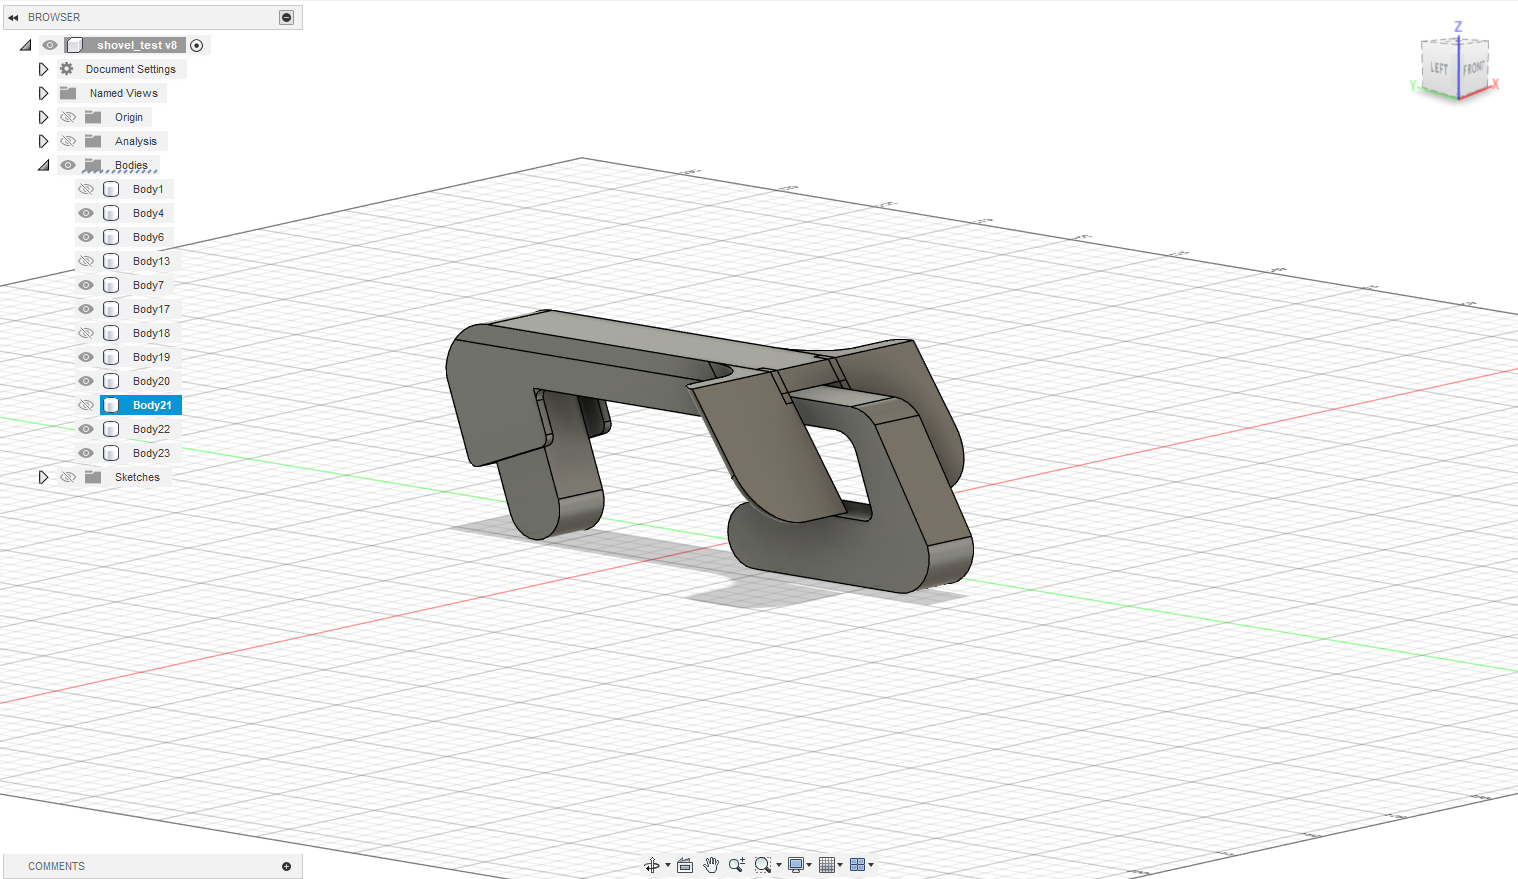Hide Body7 using its eye icon
The width and height of the screenshot is (1518, 879).
[x=86, y=285]
